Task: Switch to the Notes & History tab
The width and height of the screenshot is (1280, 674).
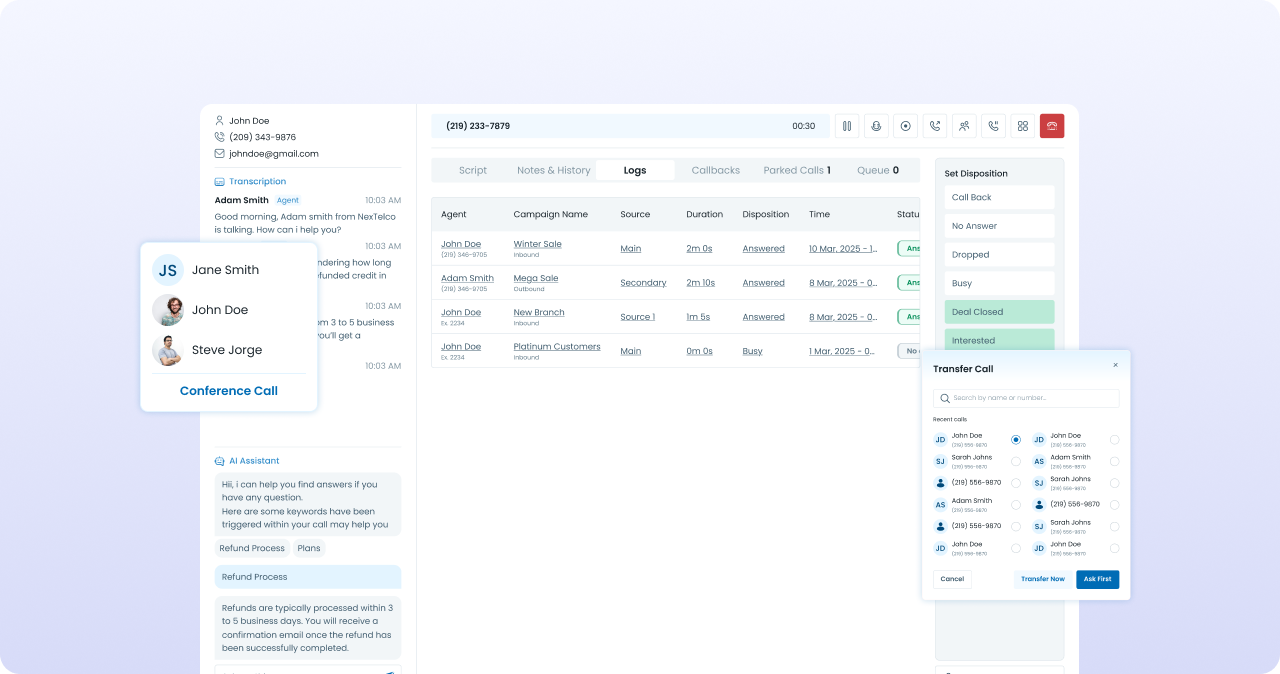Action: (x=553, y=171)
